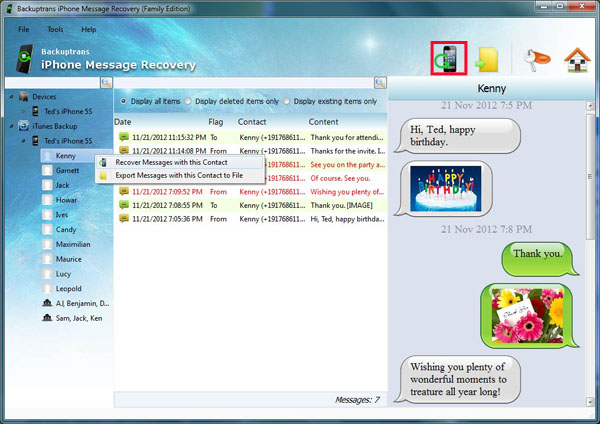
Task: Click the green 'Thank you.' chat bubble
Action: 540,259
